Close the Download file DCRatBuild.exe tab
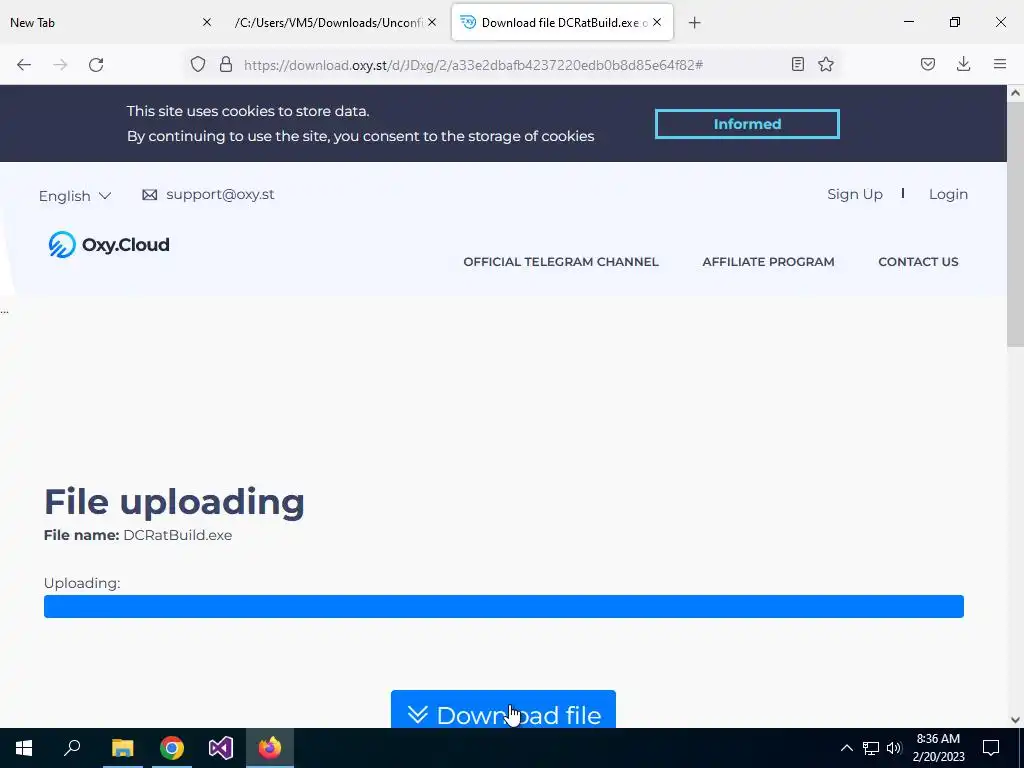This screenshot has width=1024, height=768. [x=658, y=22]
